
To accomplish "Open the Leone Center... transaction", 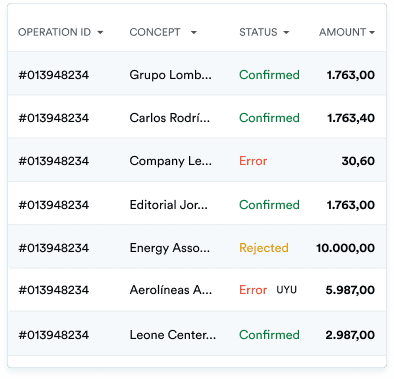I will (x=197, y=334).
